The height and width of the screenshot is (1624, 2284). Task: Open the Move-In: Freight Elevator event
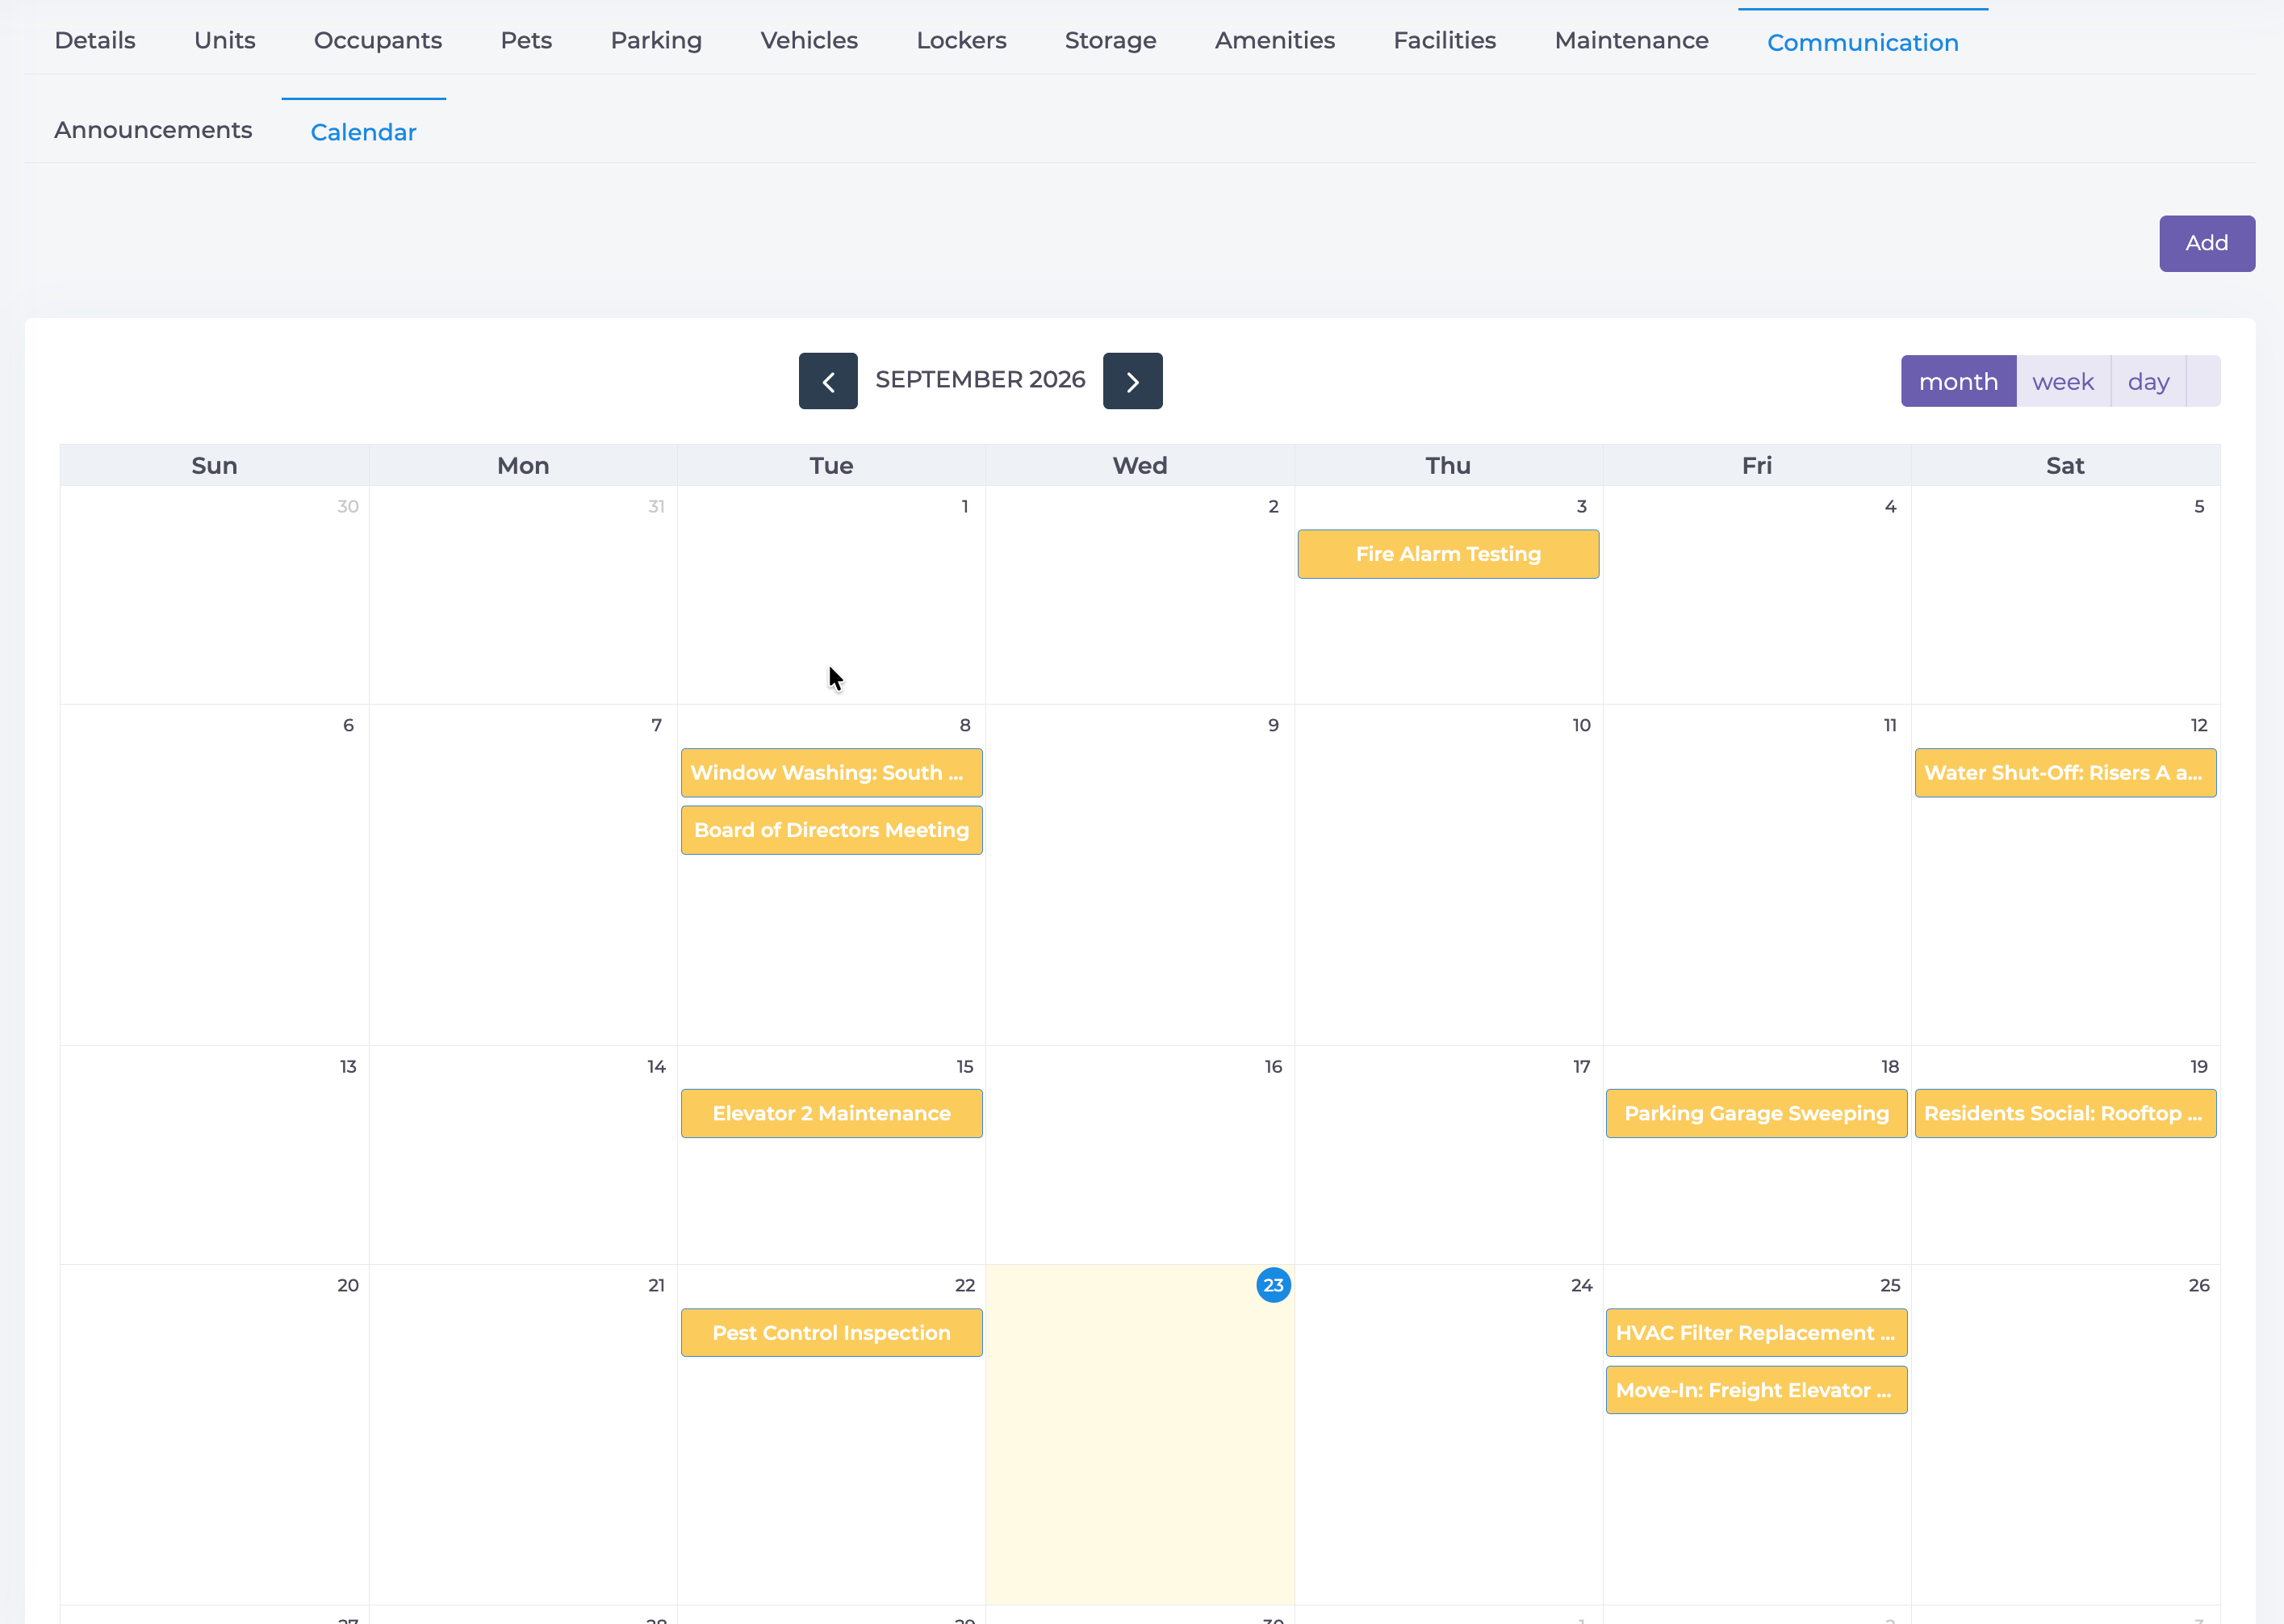1756,1390
